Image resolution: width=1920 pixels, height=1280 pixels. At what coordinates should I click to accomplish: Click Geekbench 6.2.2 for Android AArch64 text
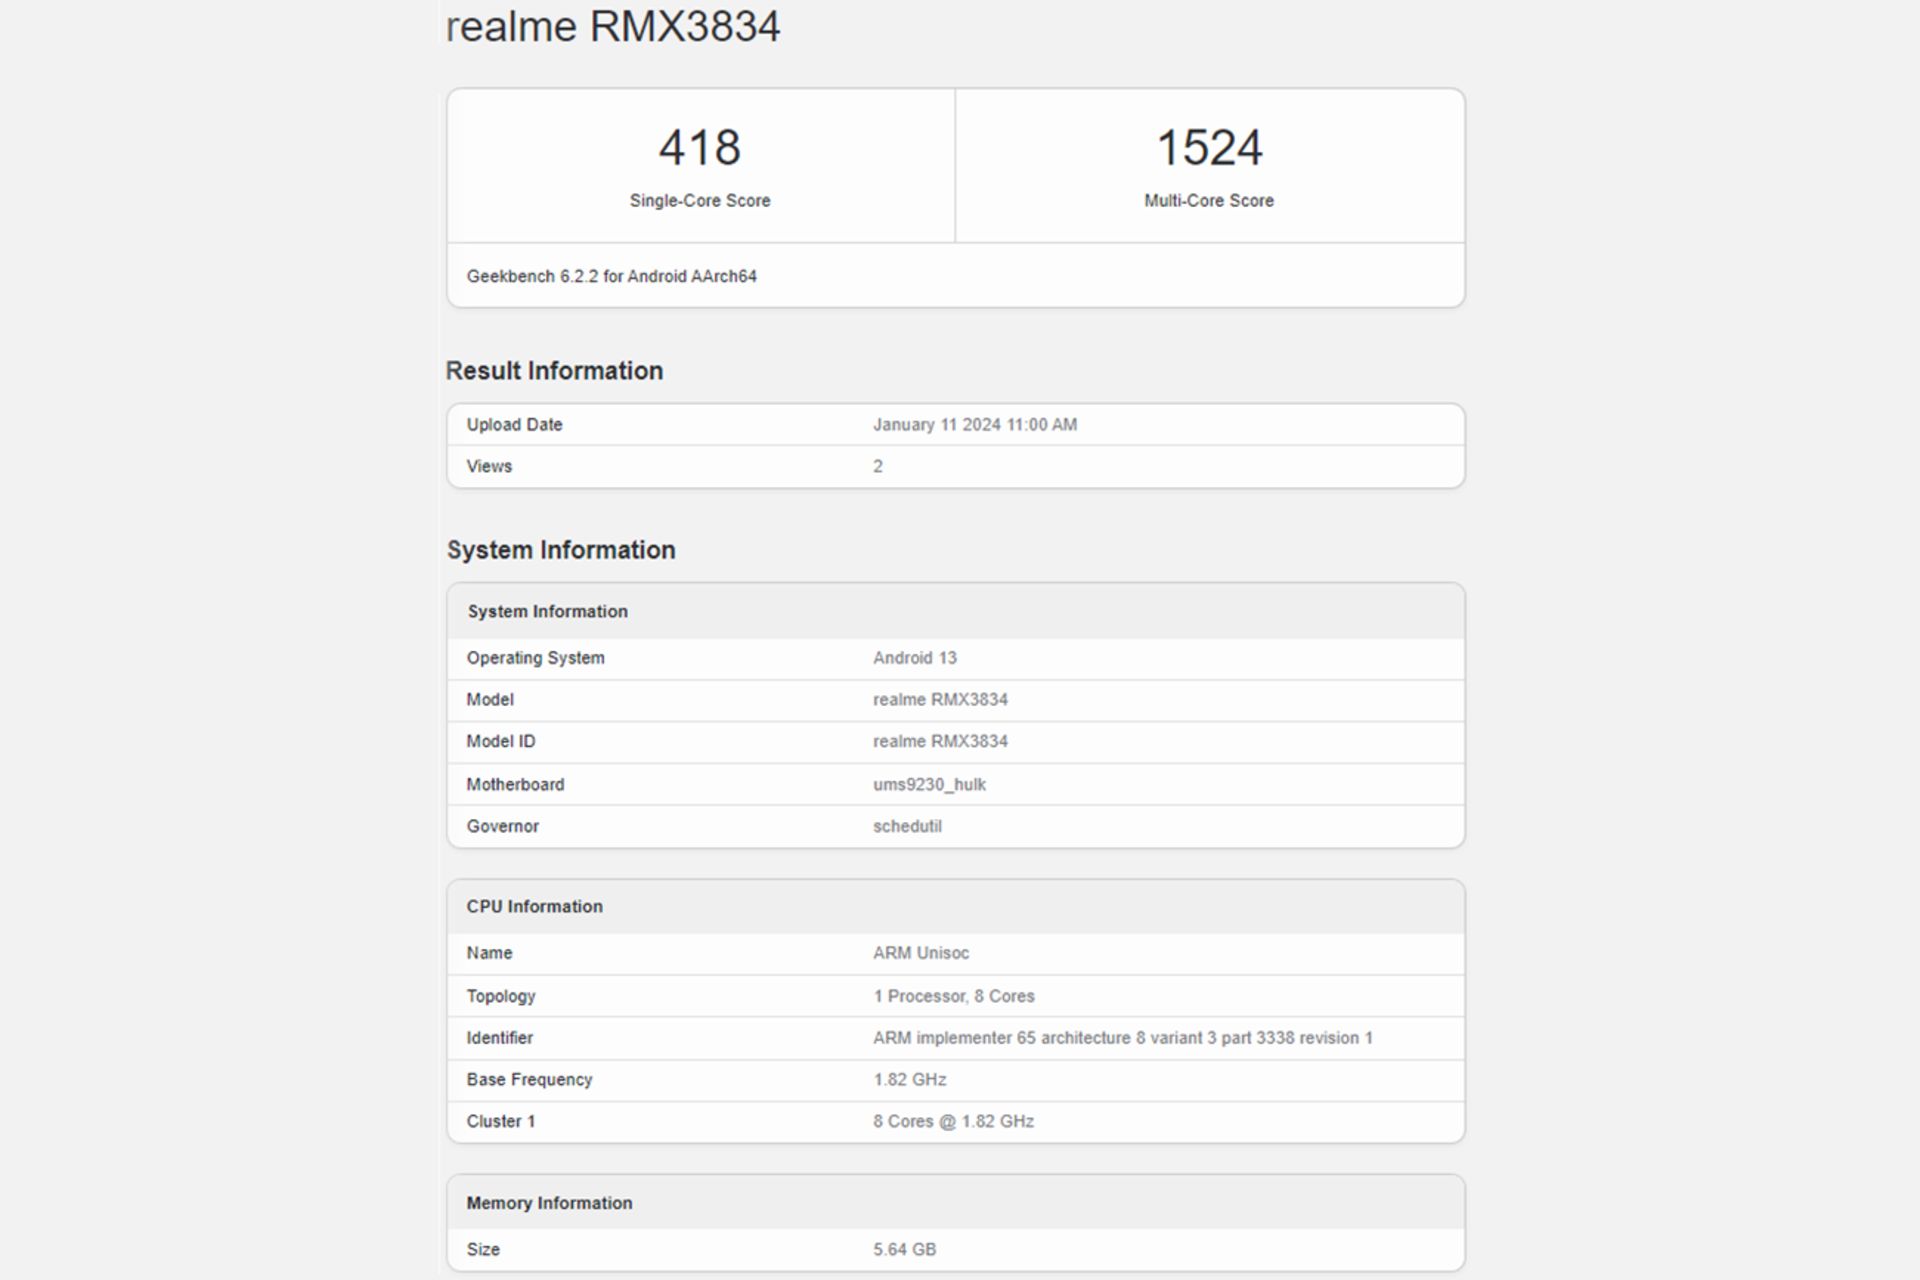pos(611,277)
